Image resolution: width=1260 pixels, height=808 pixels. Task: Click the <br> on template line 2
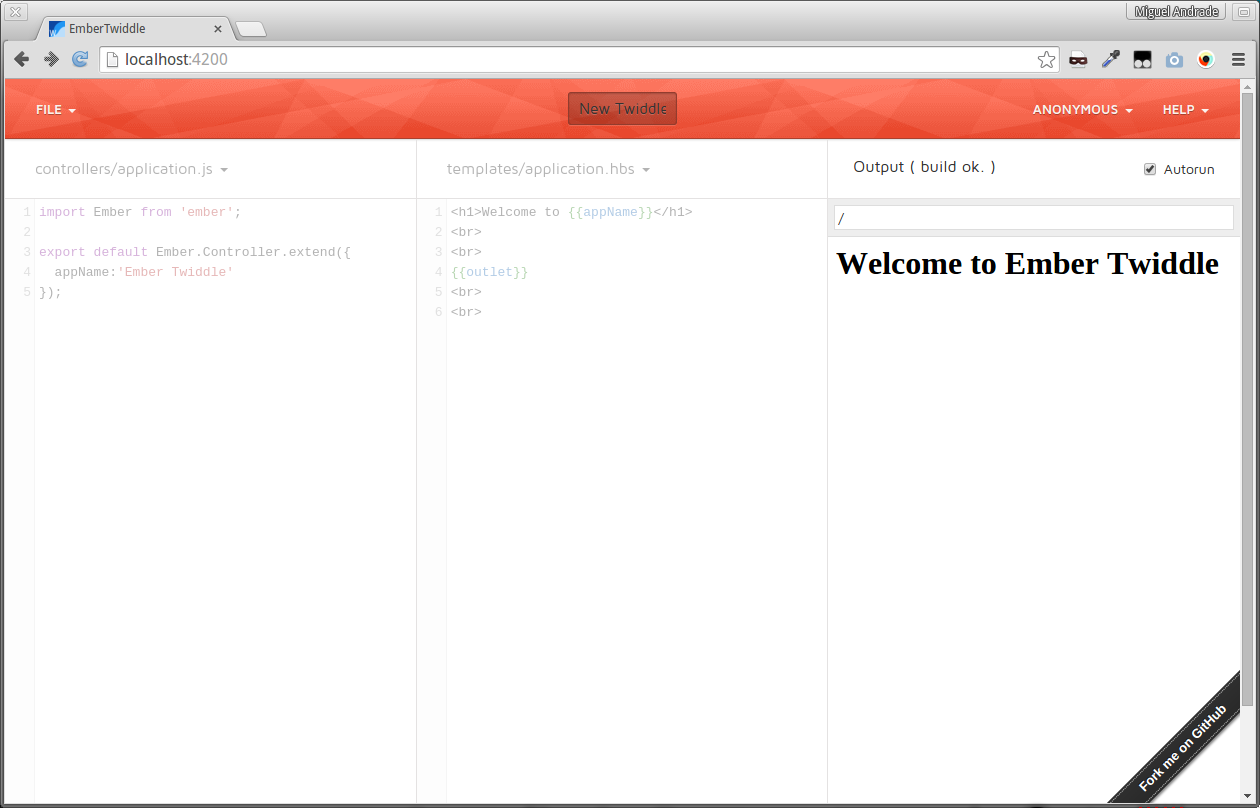tap(466, 232)
